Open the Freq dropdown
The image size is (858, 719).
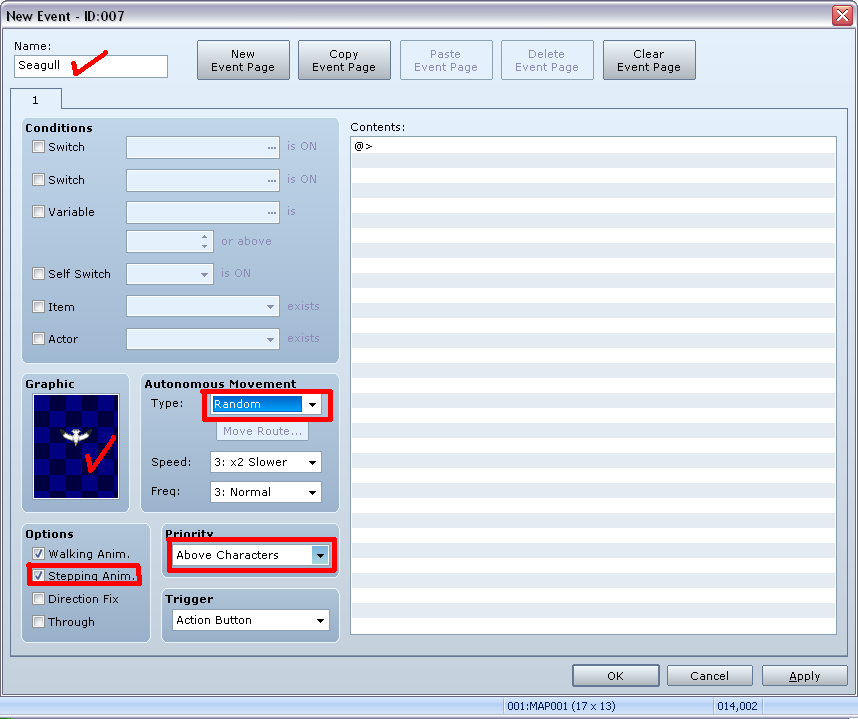pos(266,492)
